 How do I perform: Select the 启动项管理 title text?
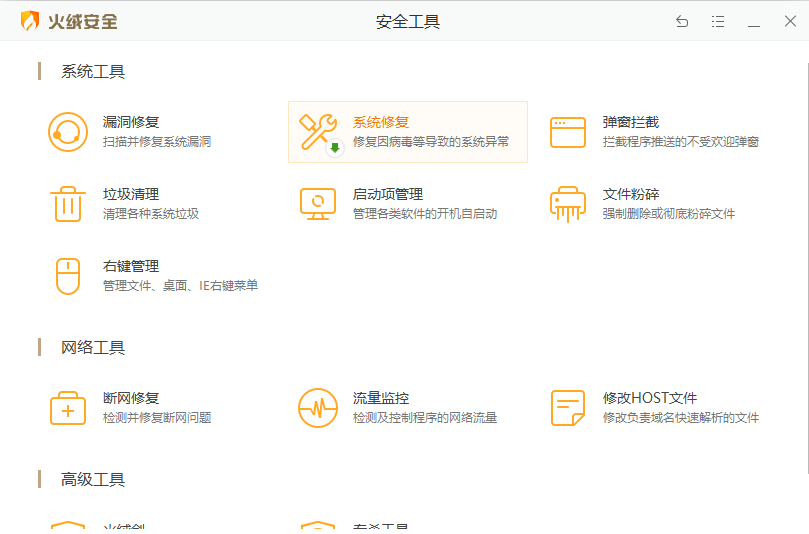[x=387, y=194]
